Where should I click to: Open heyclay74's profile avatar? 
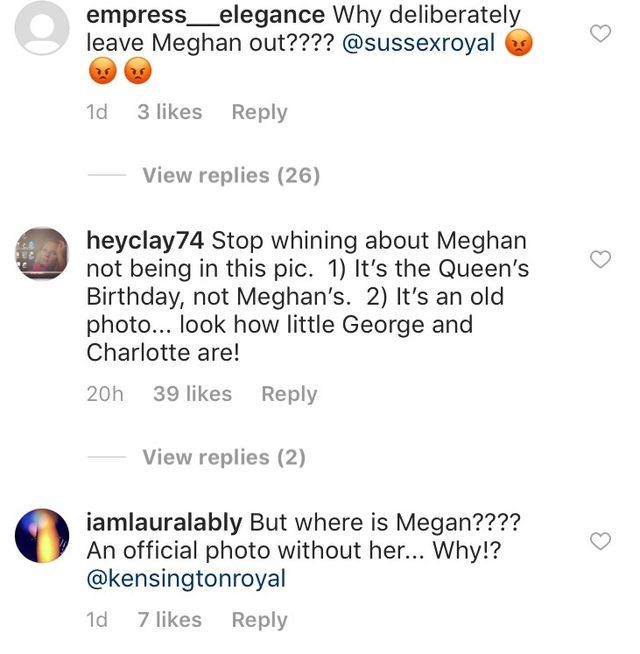[43, 254]
